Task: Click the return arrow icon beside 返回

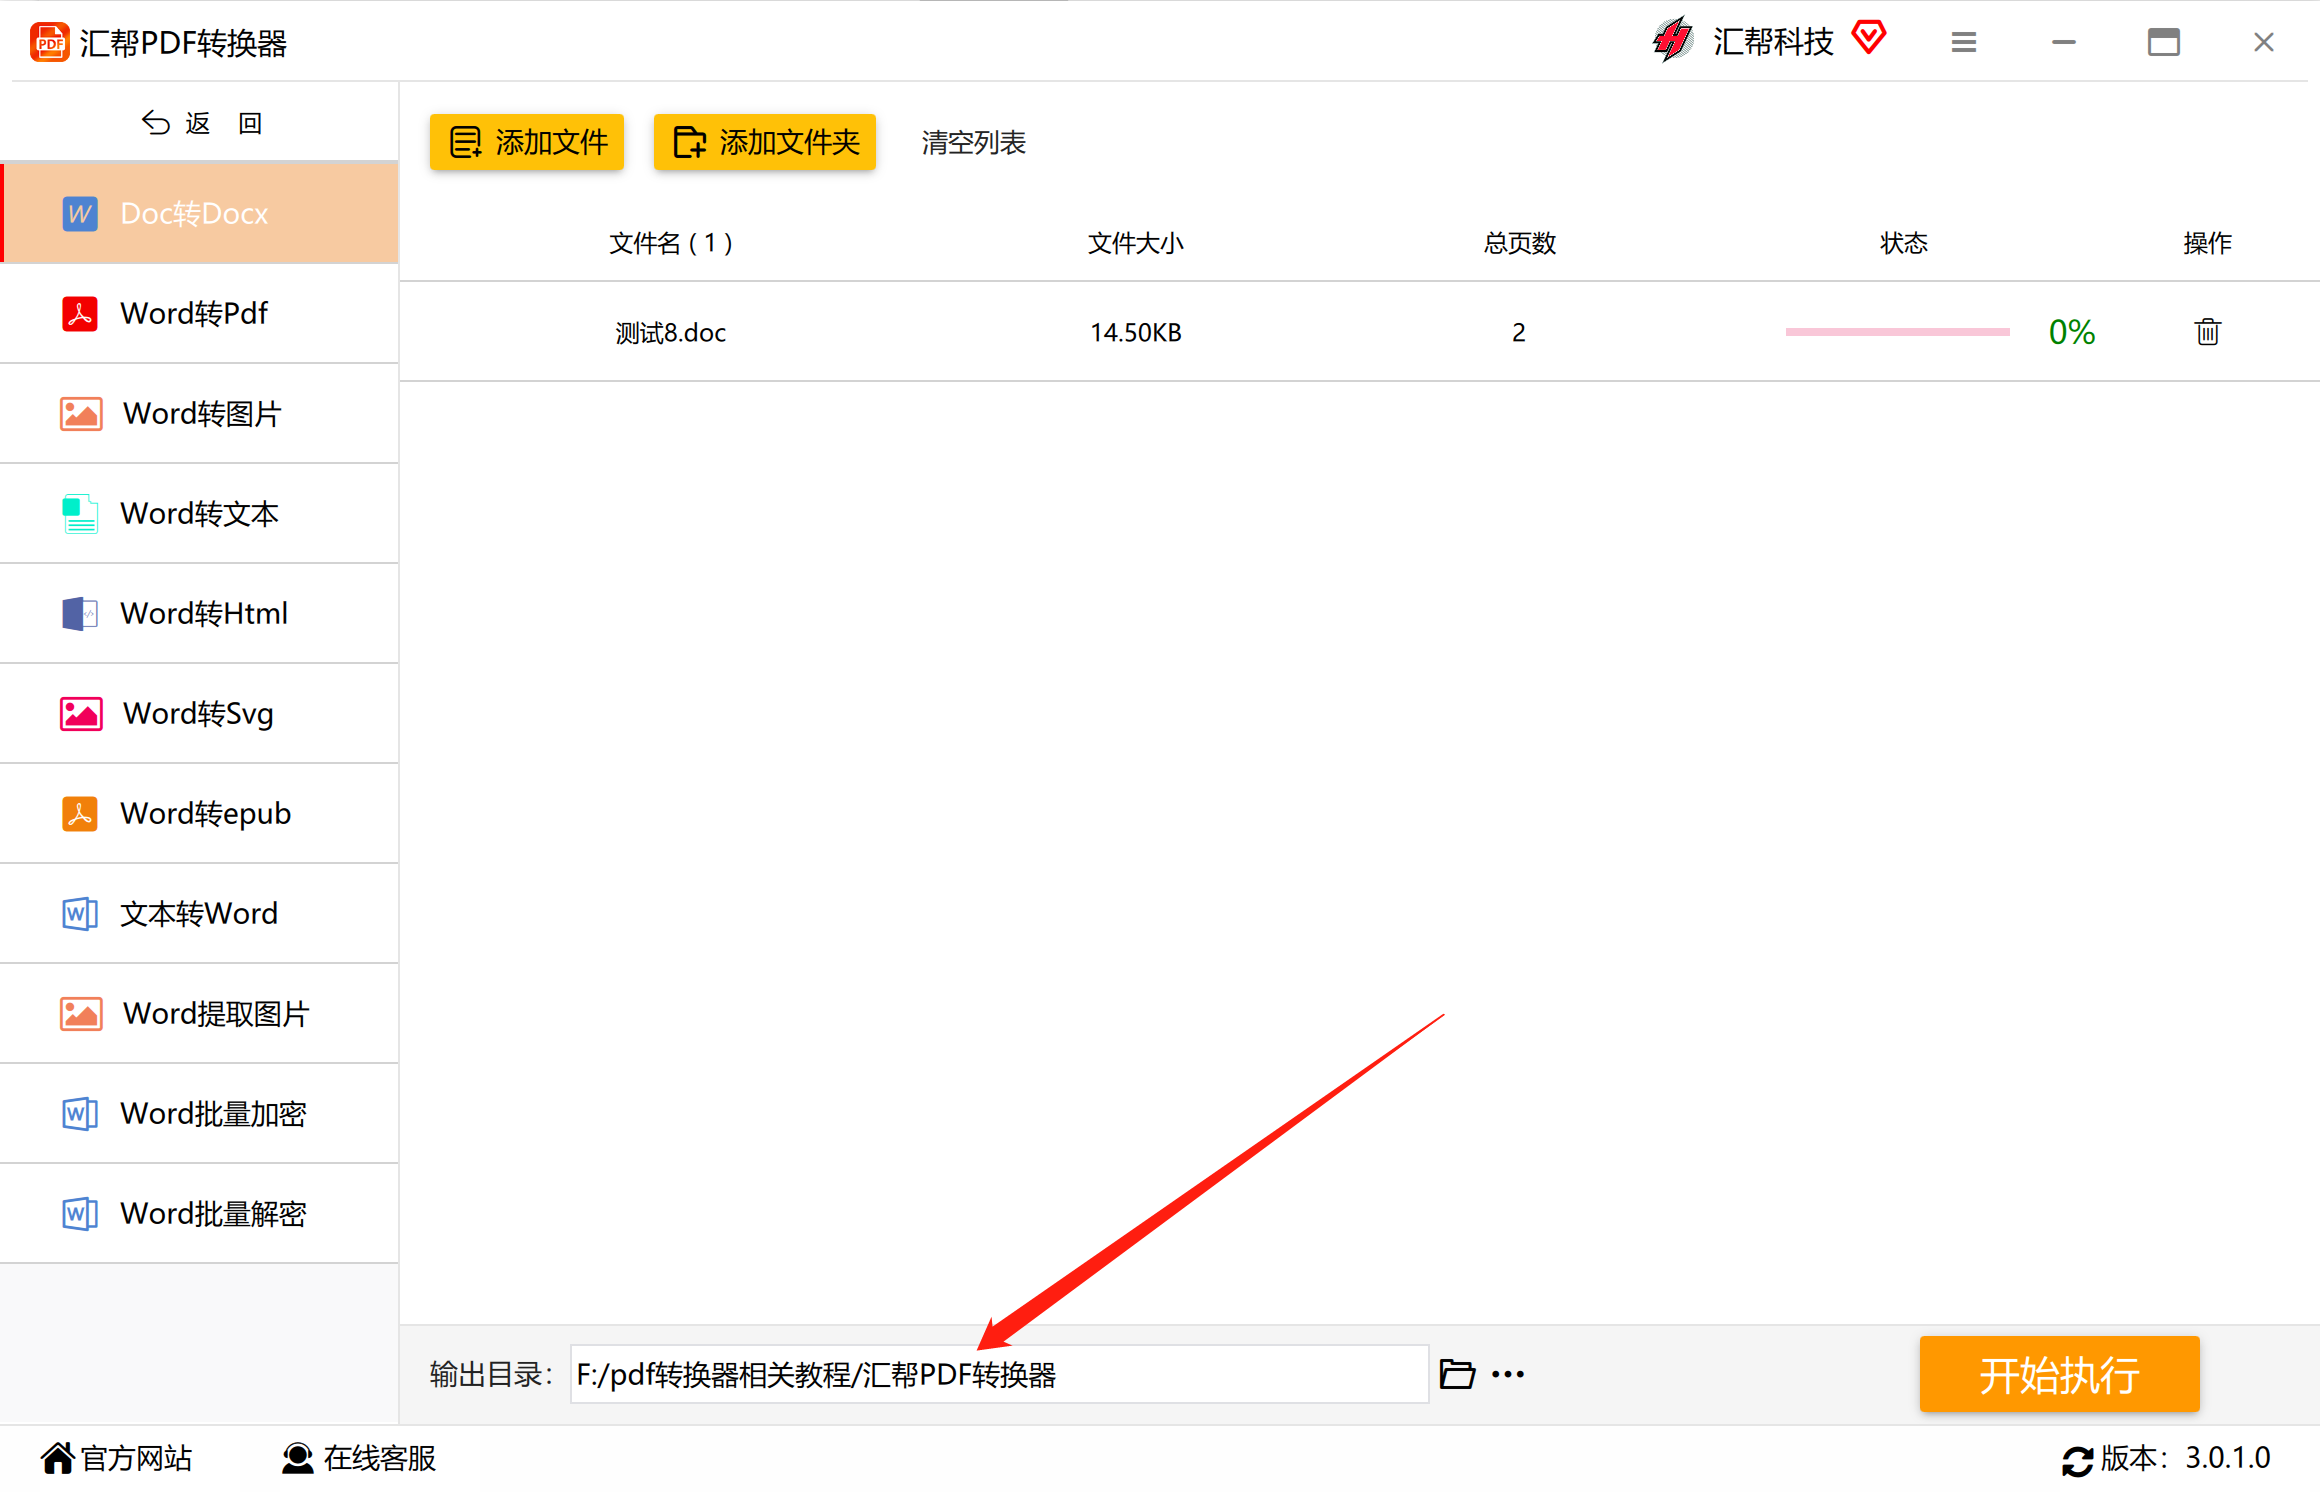Action: (156, 123)
